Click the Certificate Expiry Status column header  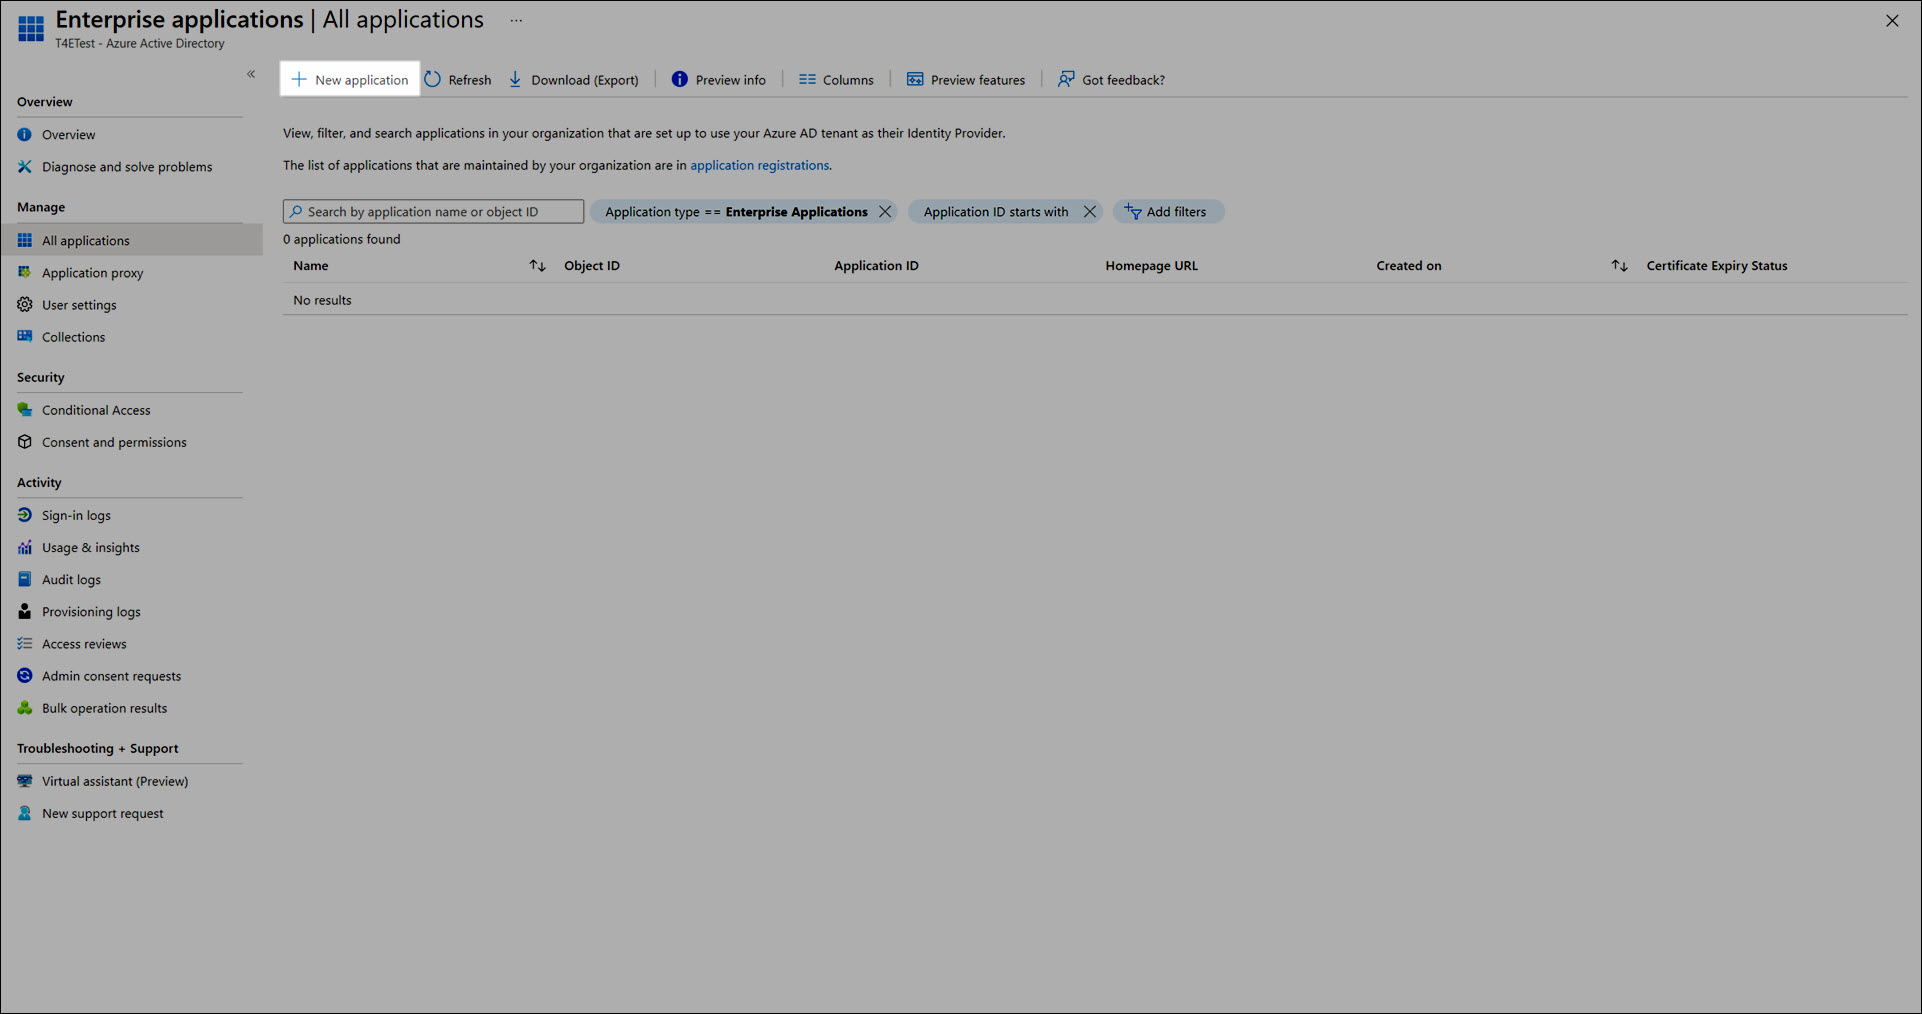click(1717, 265)
